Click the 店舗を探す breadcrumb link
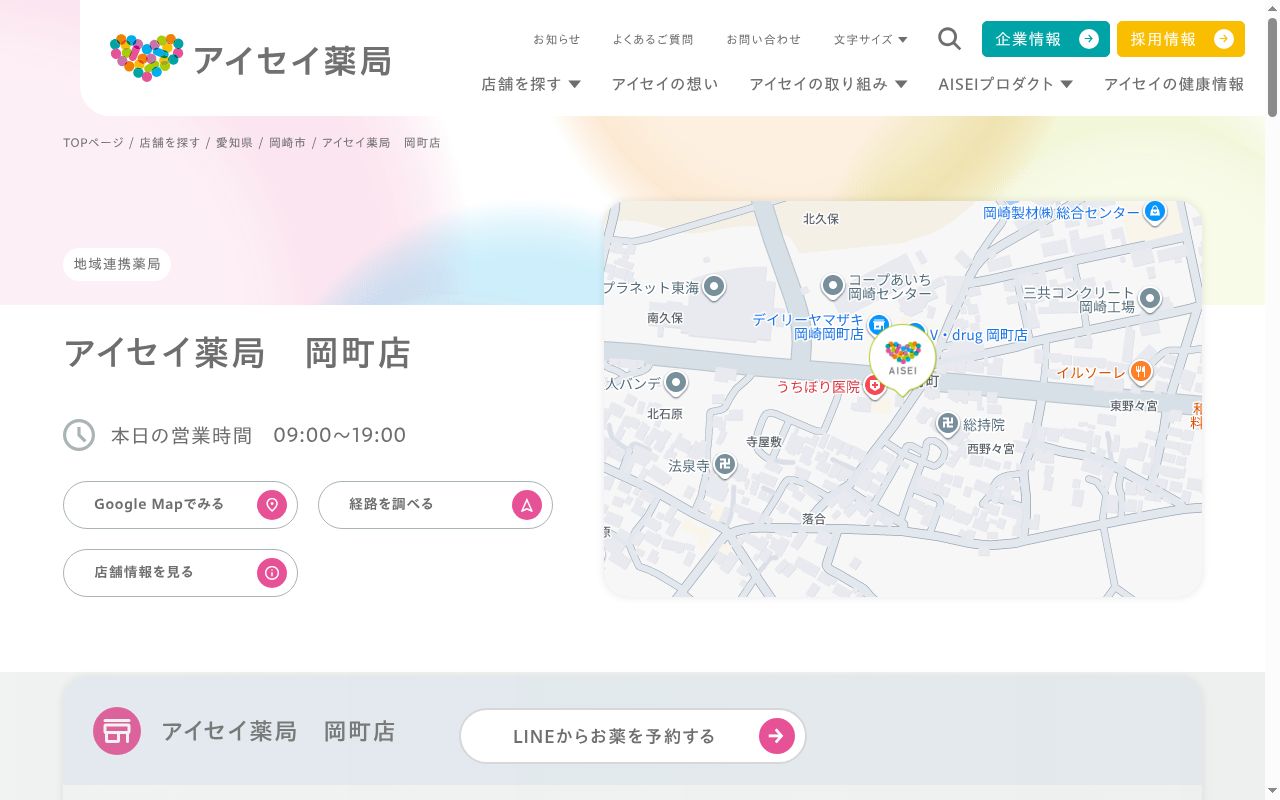1280x800 pixels. point(170,143)
